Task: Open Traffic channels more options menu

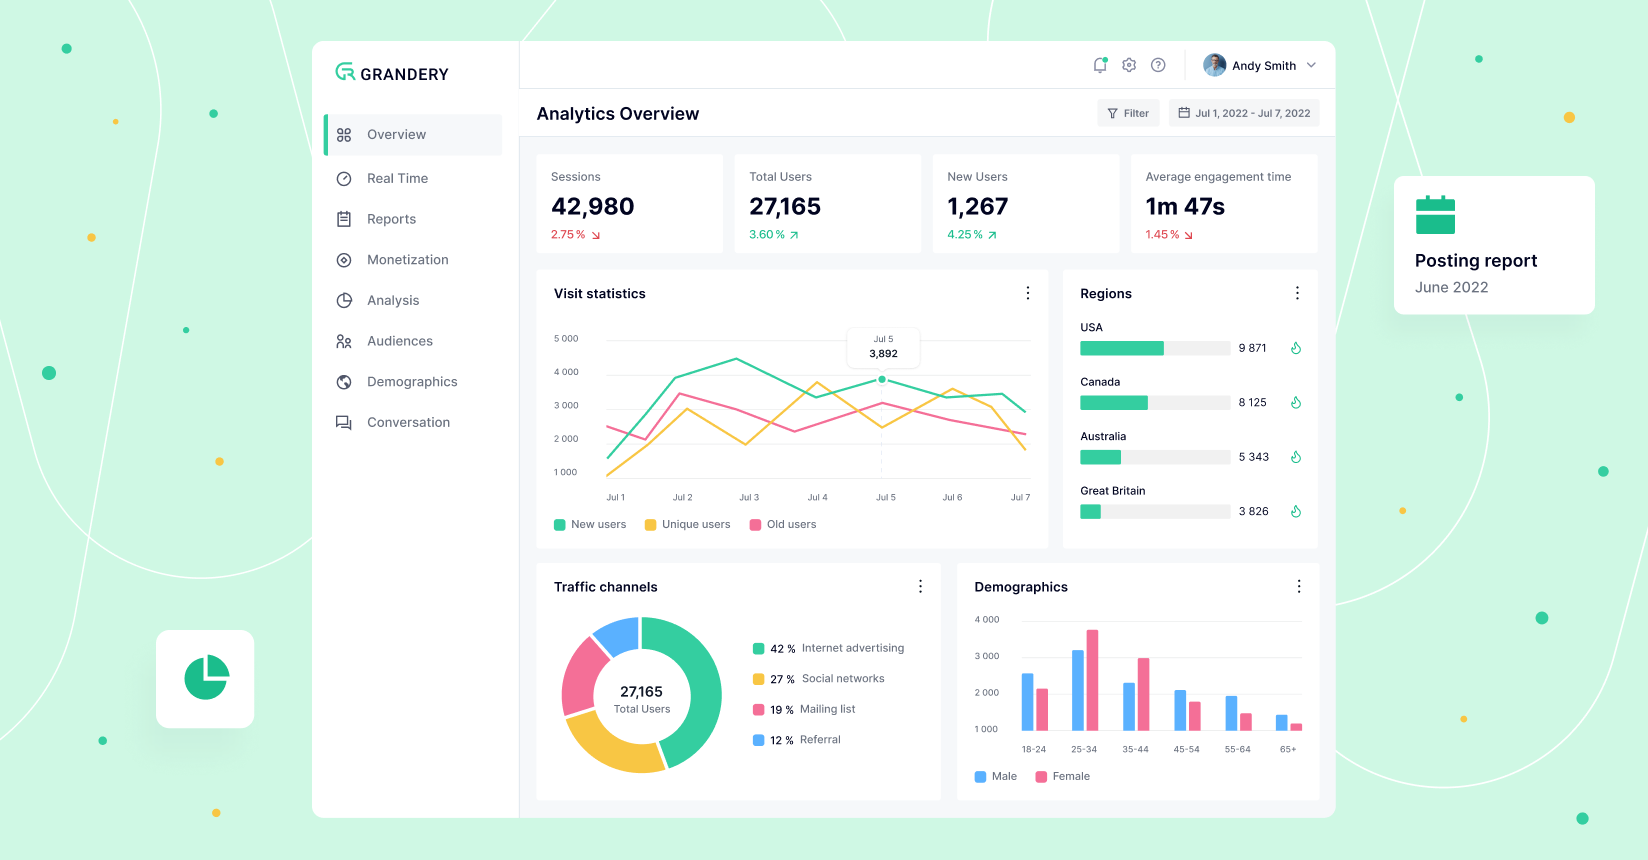Action: point(920,587)
